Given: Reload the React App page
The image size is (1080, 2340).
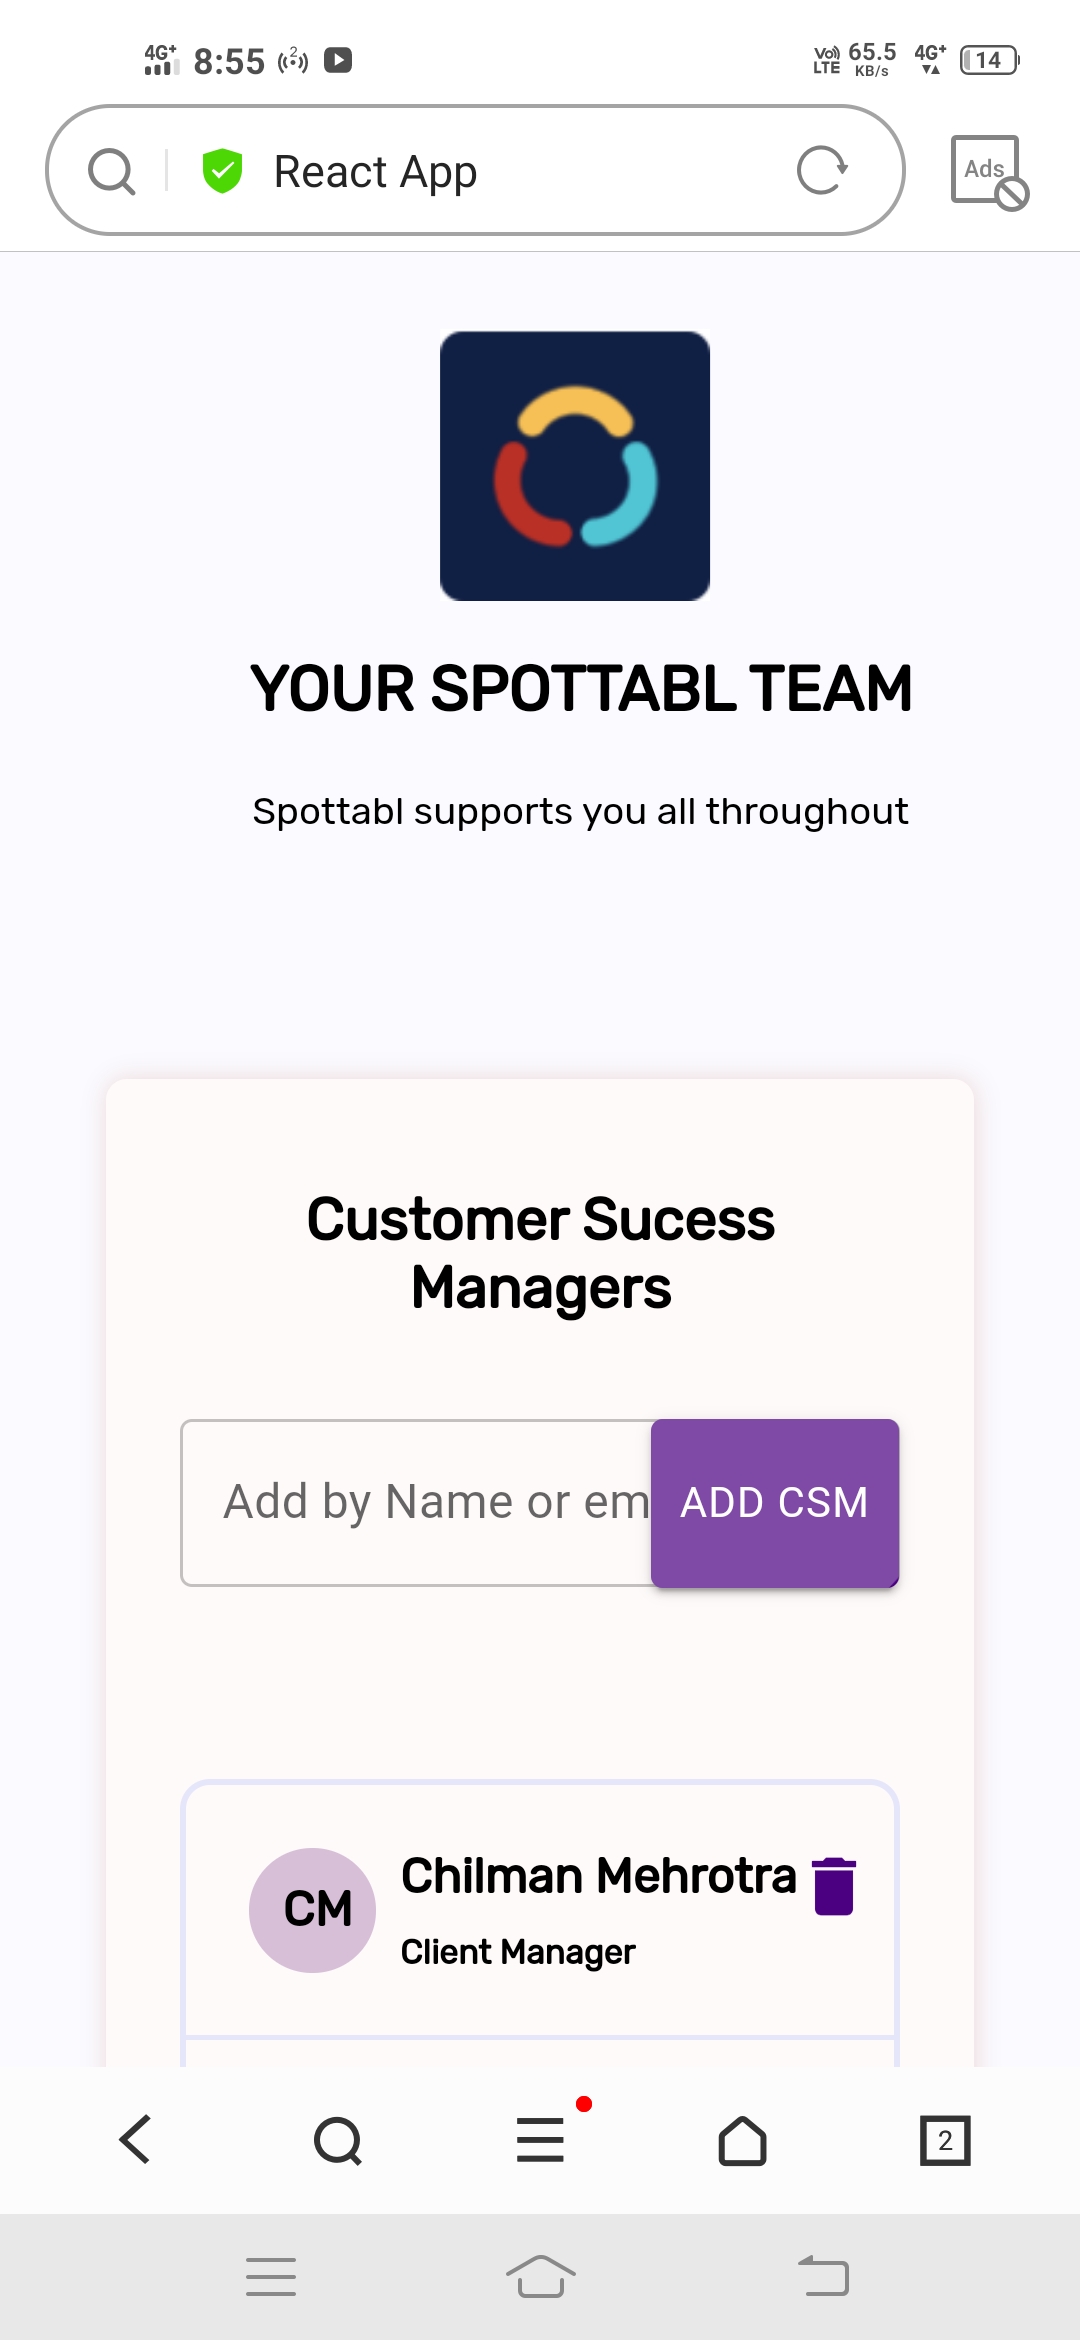Looking at the screenshot, I should [820, 168].
